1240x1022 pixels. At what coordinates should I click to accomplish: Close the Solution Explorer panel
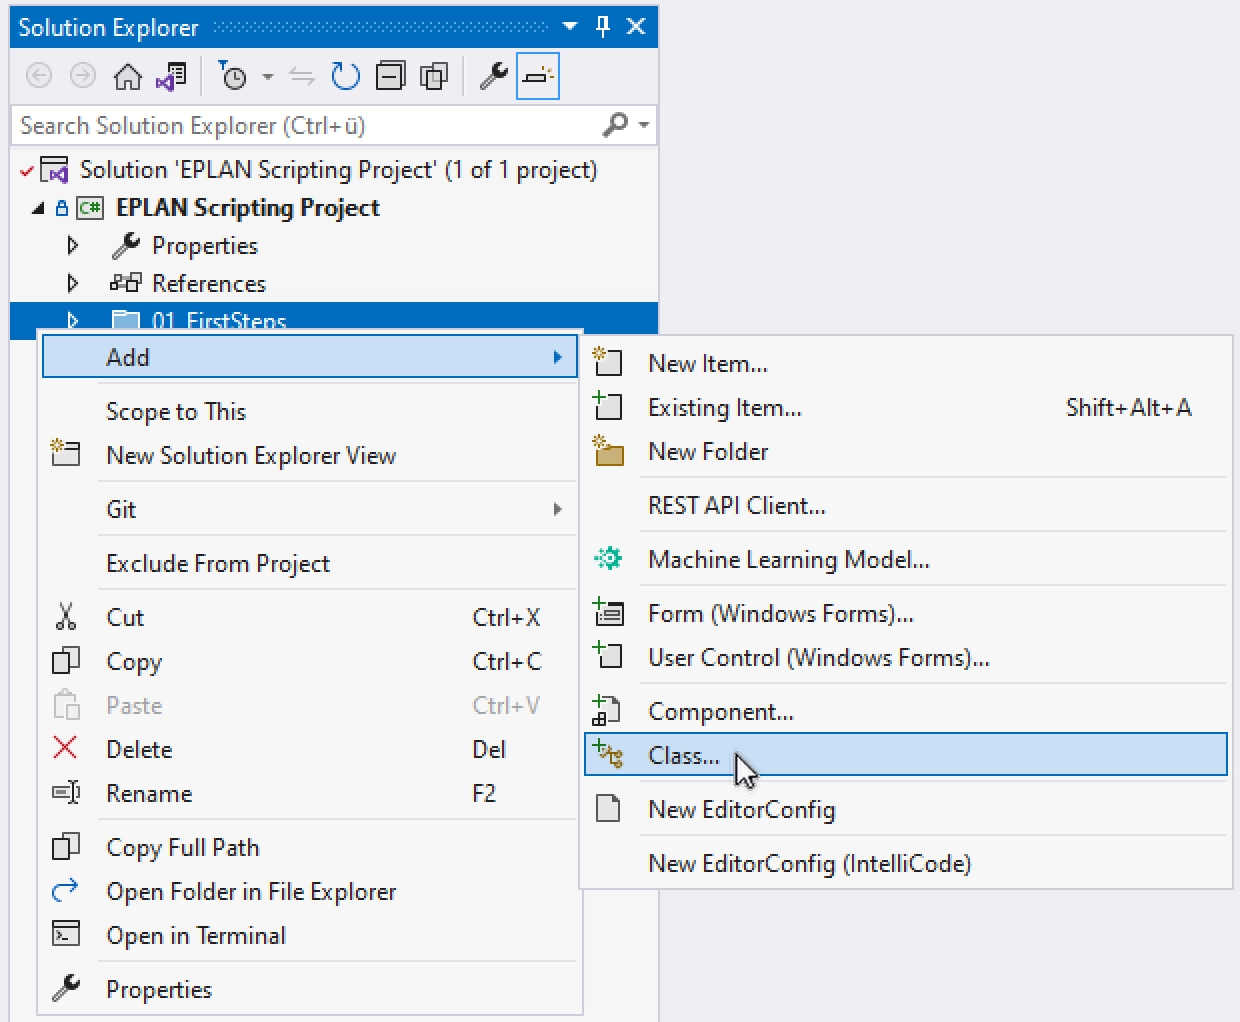point(636,26)
